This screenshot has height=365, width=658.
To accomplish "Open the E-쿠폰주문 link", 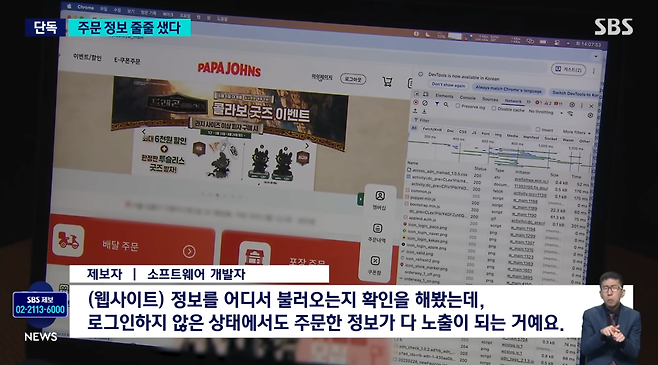I will 127,60.
